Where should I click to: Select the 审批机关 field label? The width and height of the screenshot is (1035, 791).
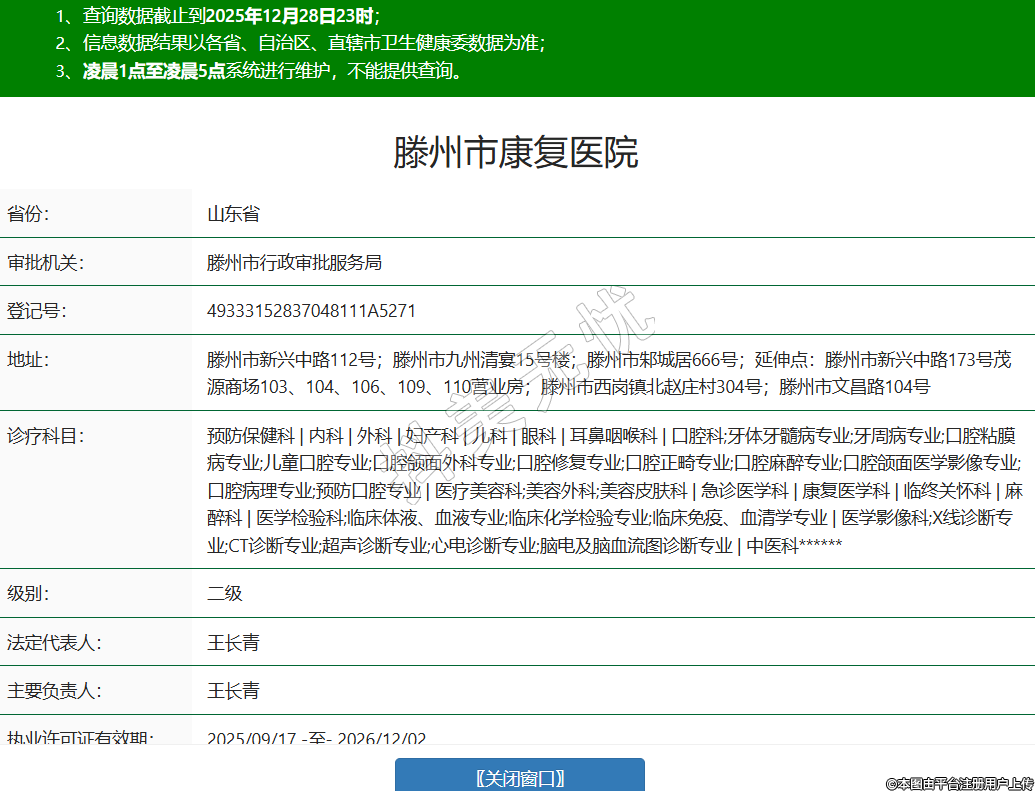pyautogui.click(x=45, y=263)
